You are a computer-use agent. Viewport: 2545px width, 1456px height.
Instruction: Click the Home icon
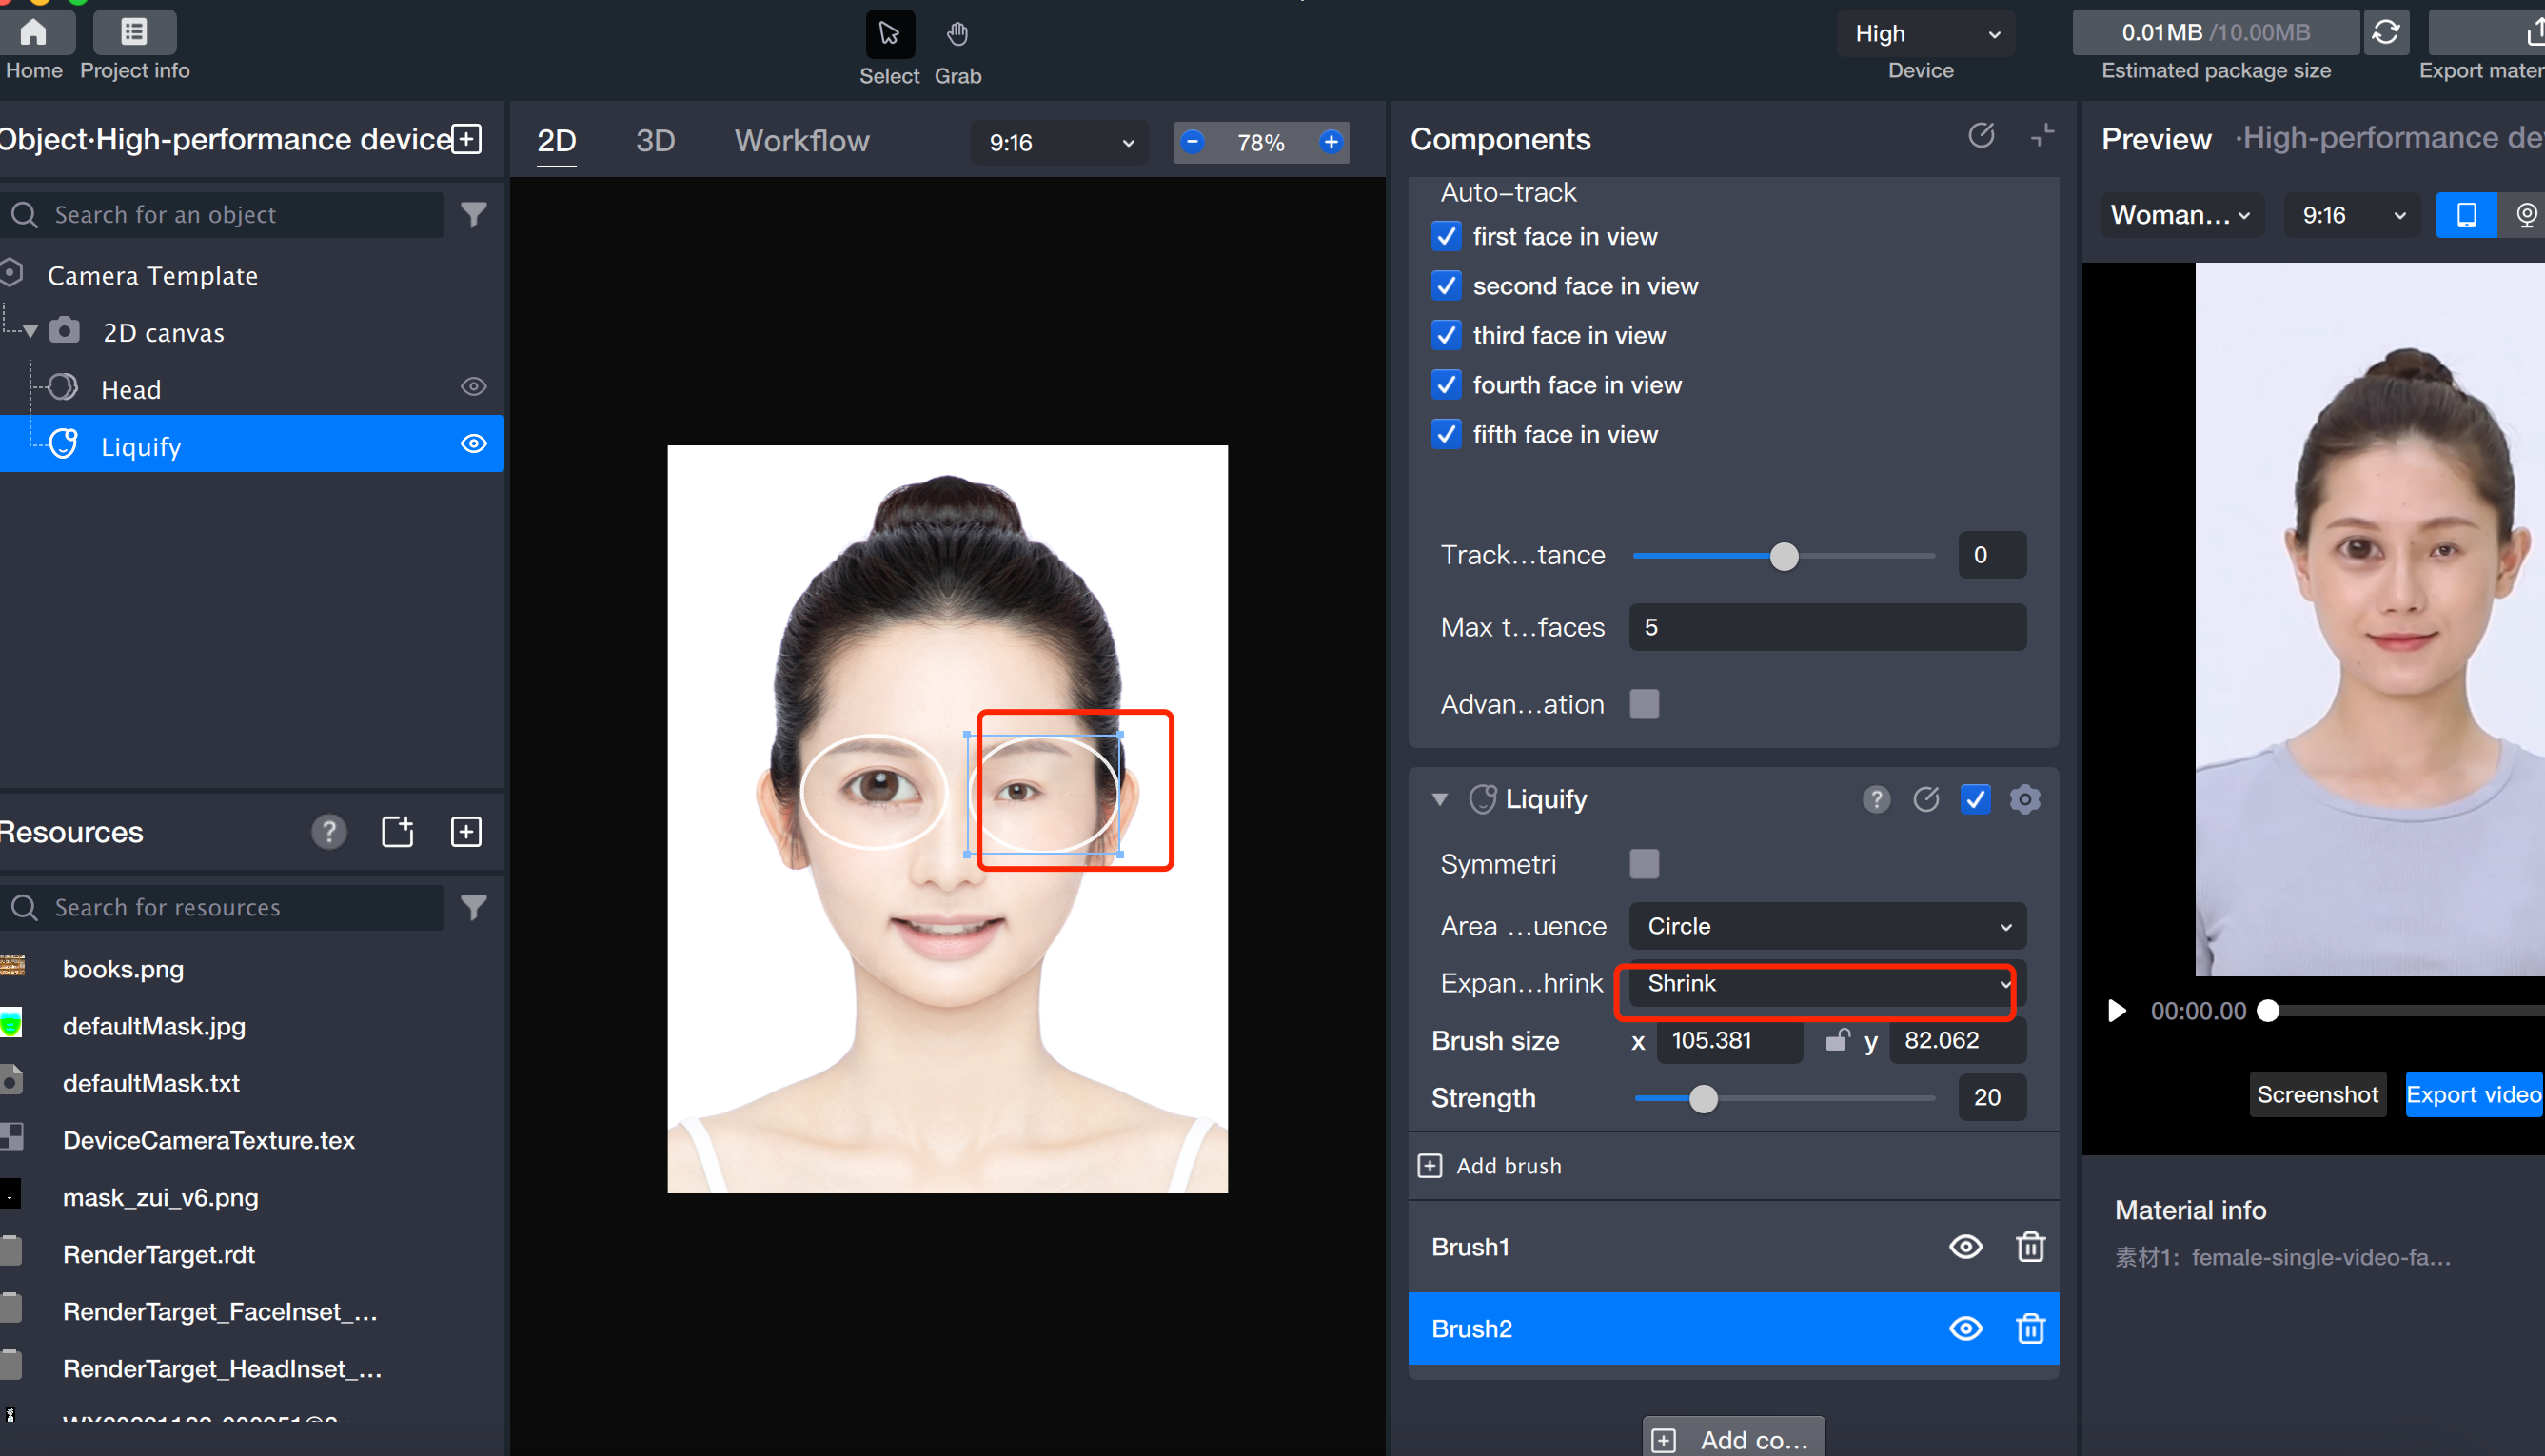coord(33,33)
